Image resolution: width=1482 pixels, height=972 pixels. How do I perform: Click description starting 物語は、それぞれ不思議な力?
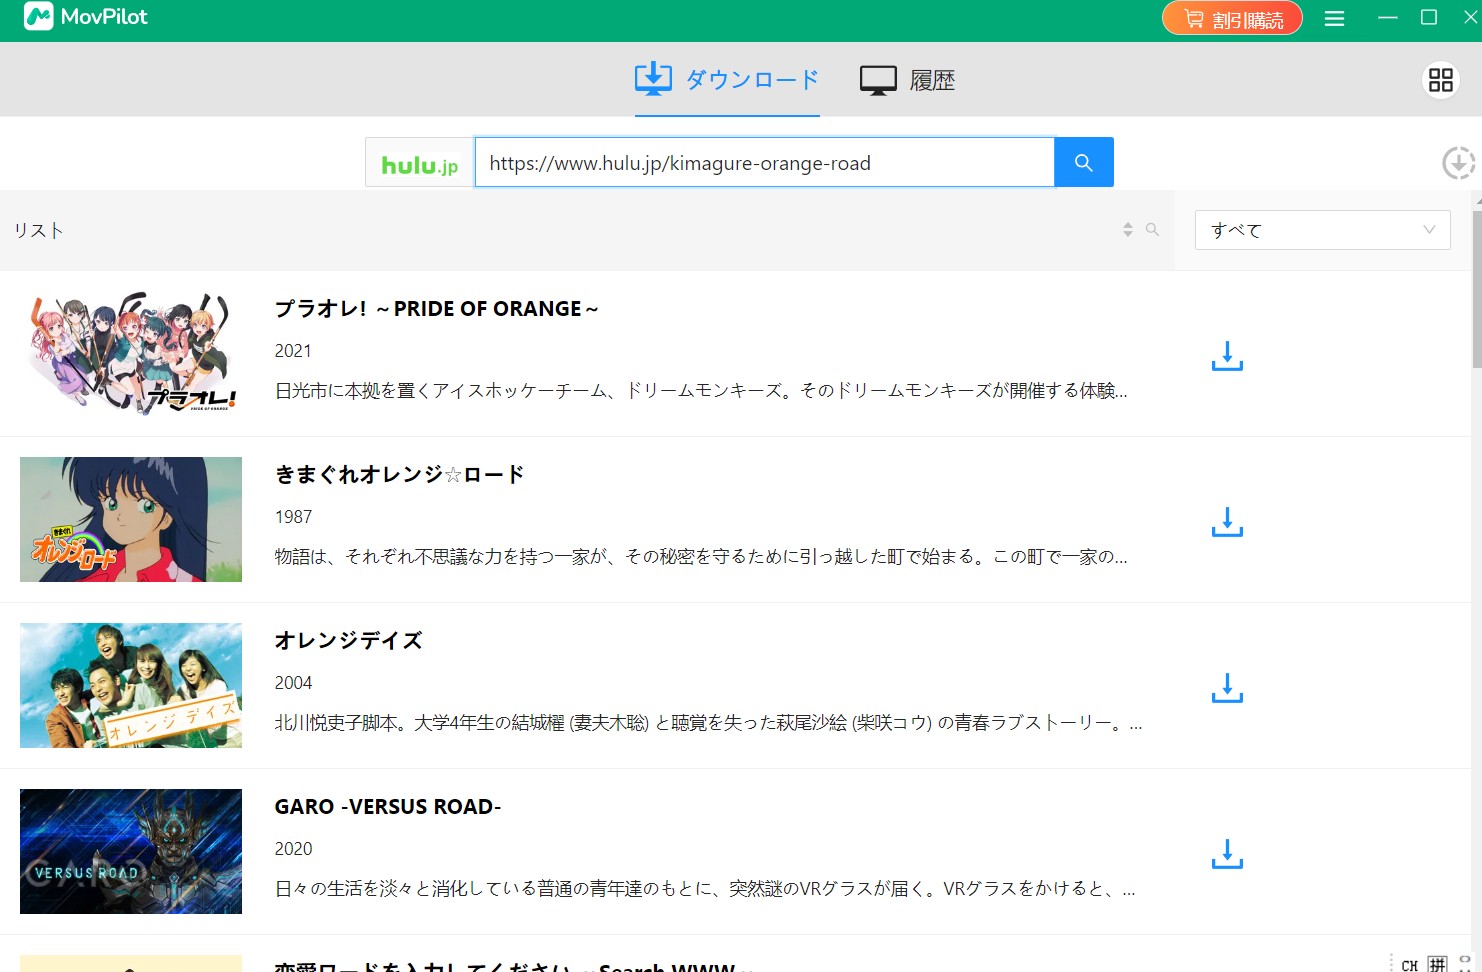coord(701,557)
